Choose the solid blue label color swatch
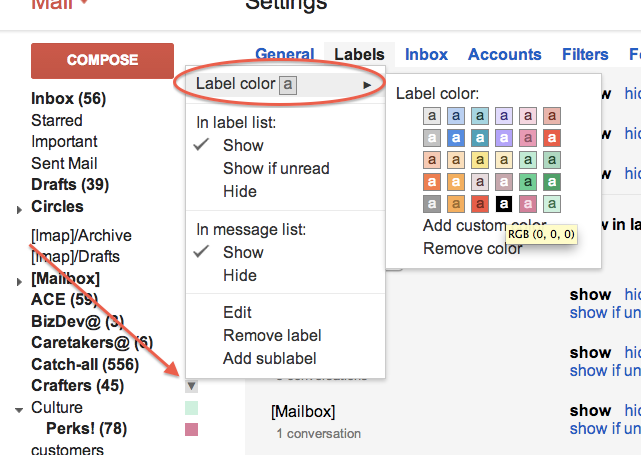Screen dimensions: 641x455 (456, 138)
